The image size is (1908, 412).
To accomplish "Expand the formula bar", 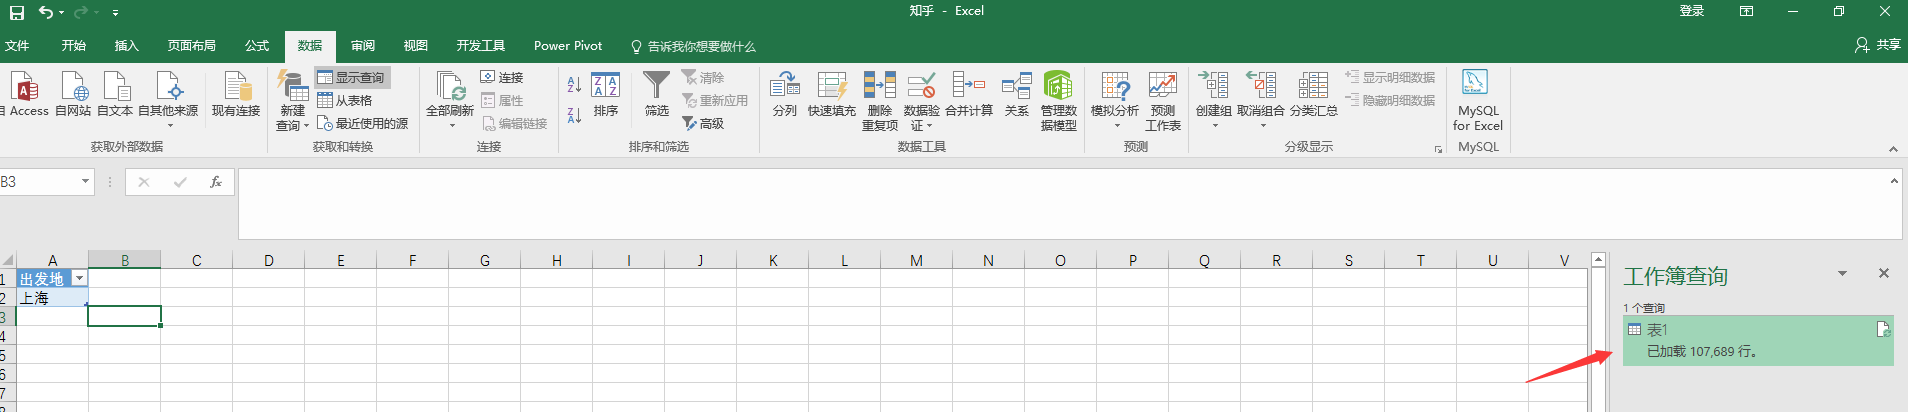I will coord(1894,181).
